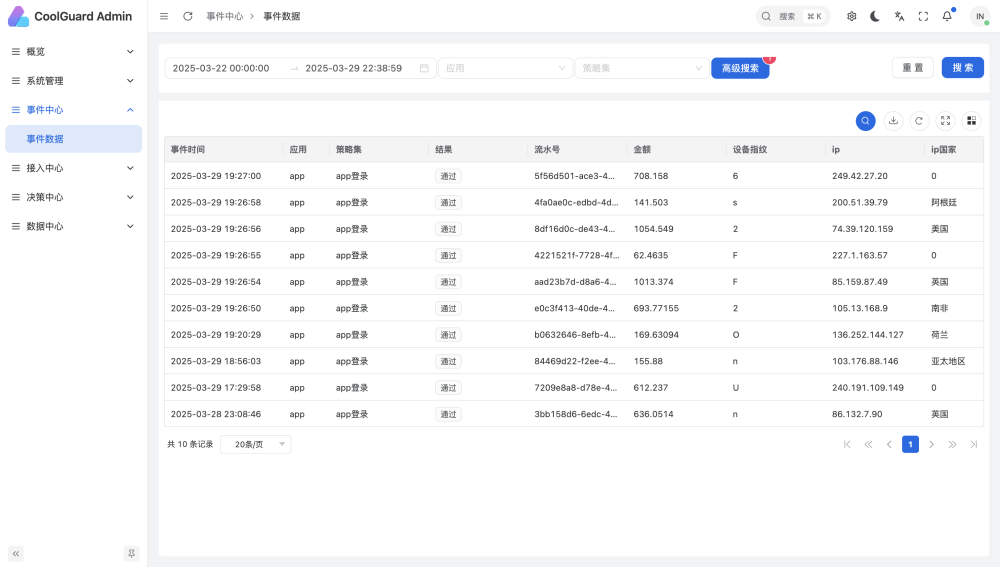Click the circular refresh icon above table
Image resolution: width=1000 pixels, height=567 pixels.
[x=919, y=121]
